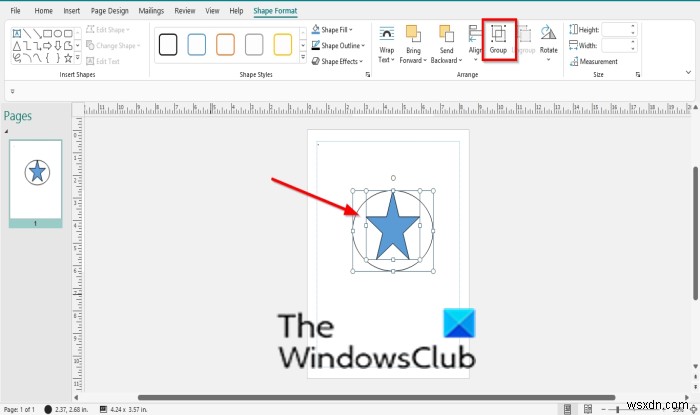Screen dimensions: 700x415
Task: Click the Width input field
Action: pyautogui.click(x=616, y=45)
